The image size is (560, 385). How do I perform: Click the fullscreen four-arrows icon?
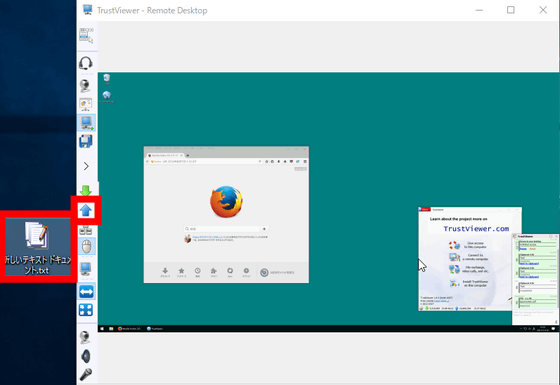[86, 310]
